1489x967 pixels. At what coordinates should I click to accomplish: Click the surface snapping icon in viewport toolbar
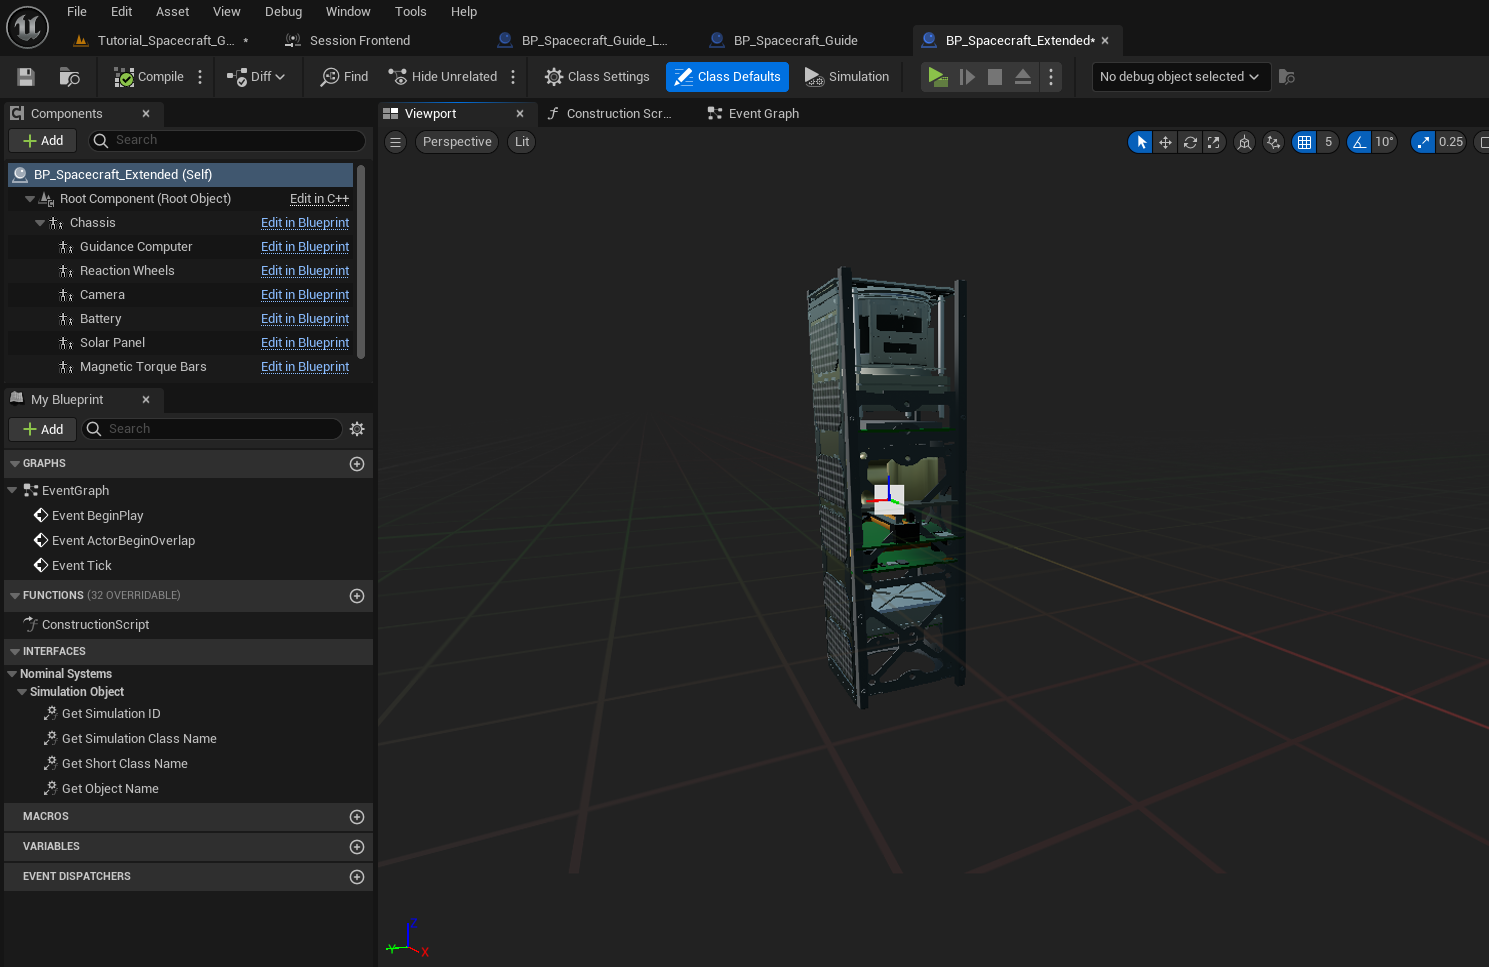pyautogui.click(x=1273, y=142)
